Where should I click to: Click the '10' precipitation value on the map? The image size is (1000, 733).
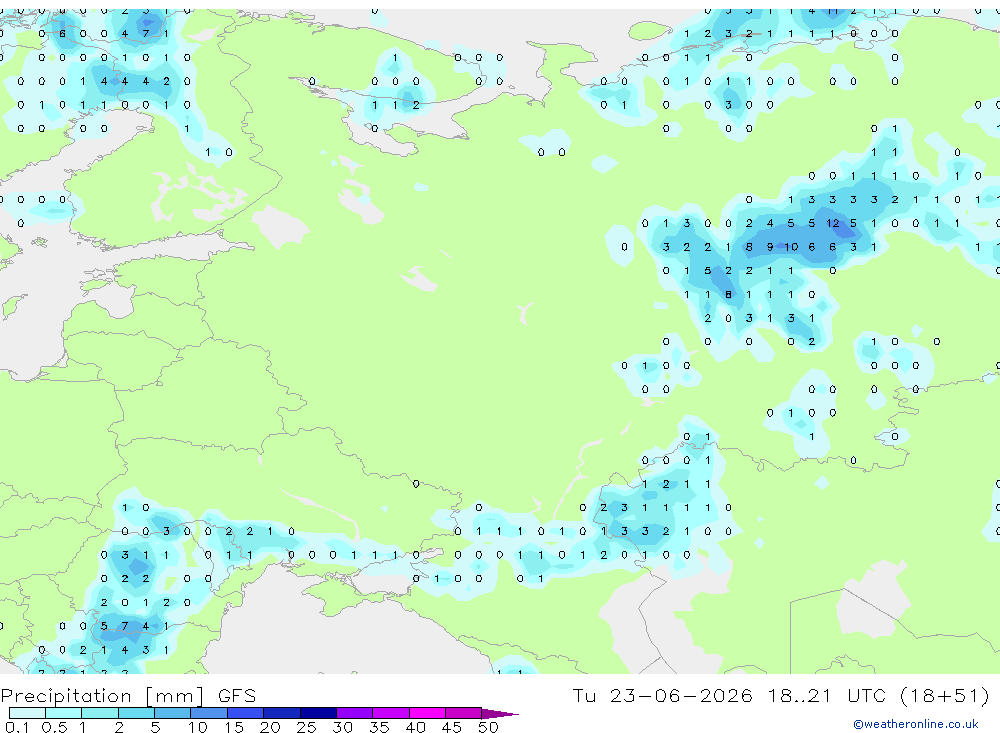(x=791, y=247)
